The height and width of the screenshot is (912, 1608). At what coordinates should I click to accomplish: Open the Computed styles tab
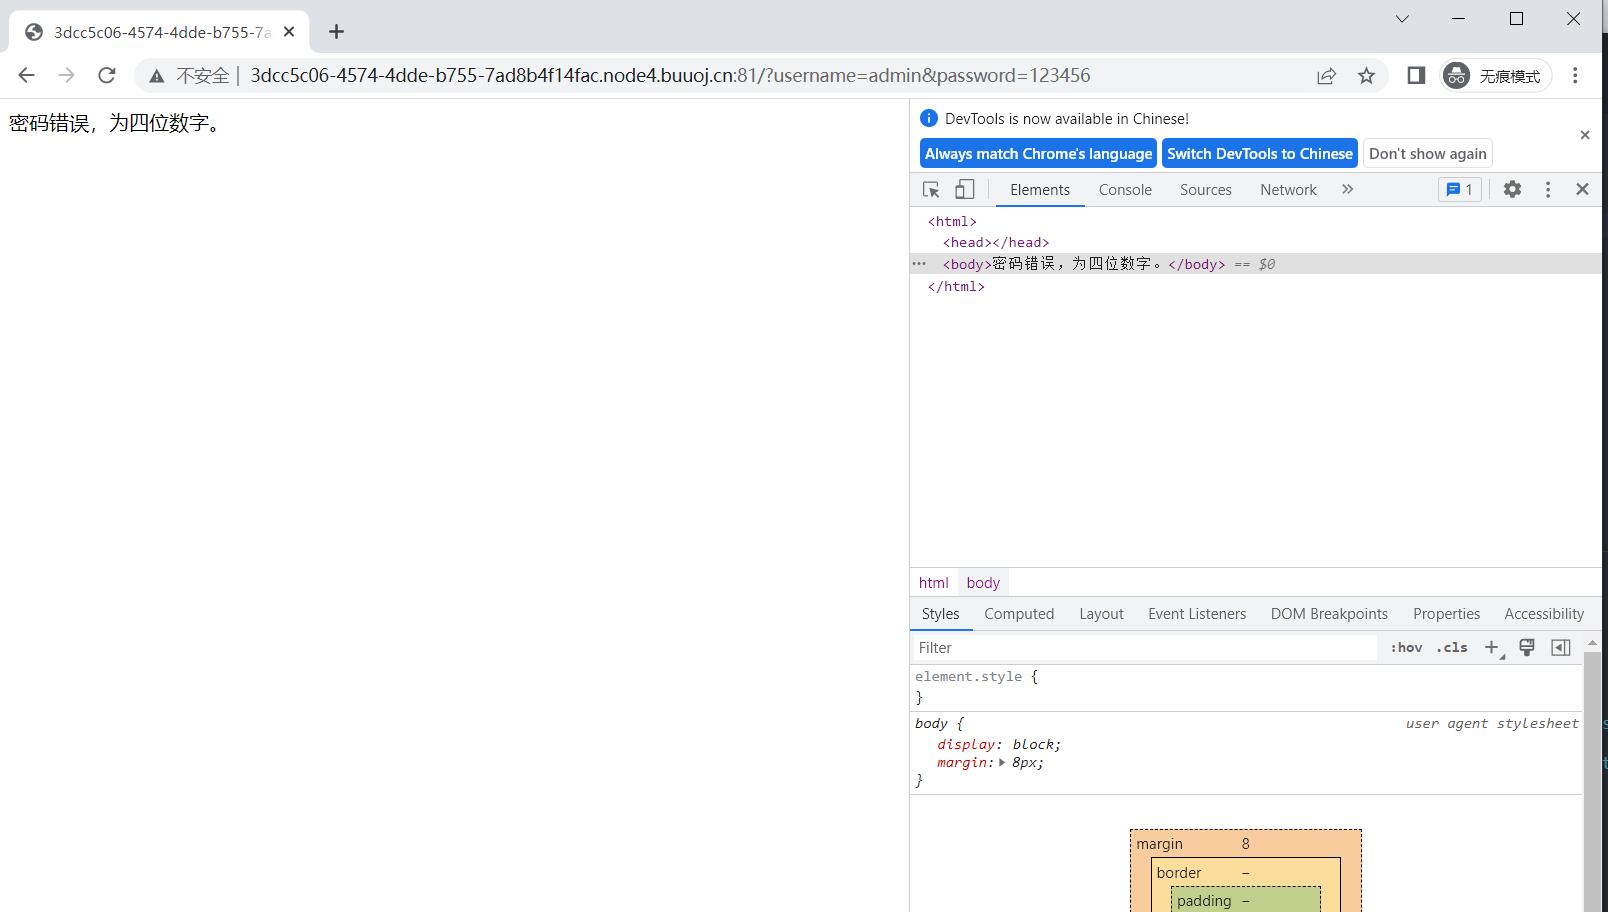click(x=1018, y=614)
